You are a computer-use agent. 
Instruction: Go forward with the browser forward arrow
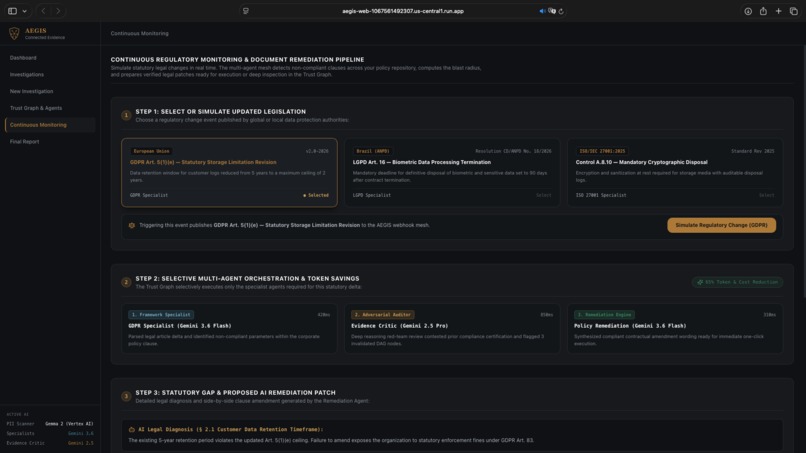click(58, 11)
